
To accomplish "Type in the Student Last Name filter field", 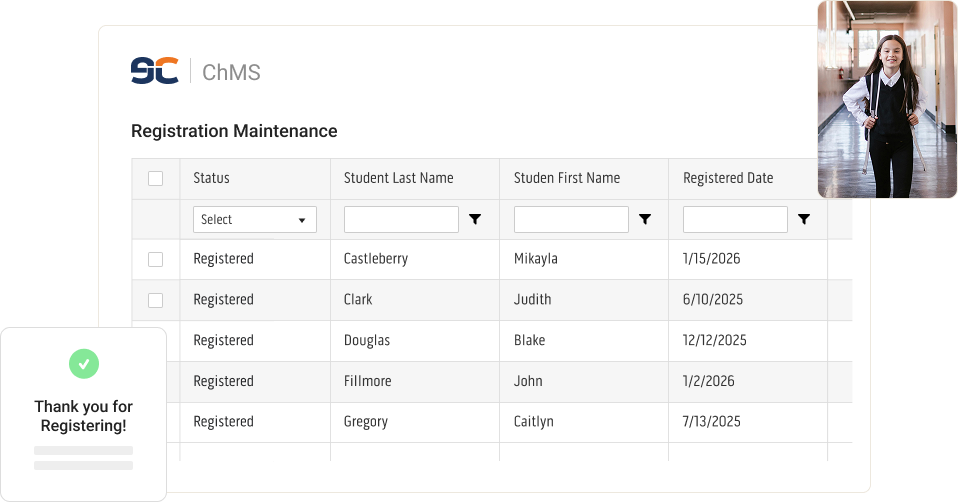I will point(401,219).
